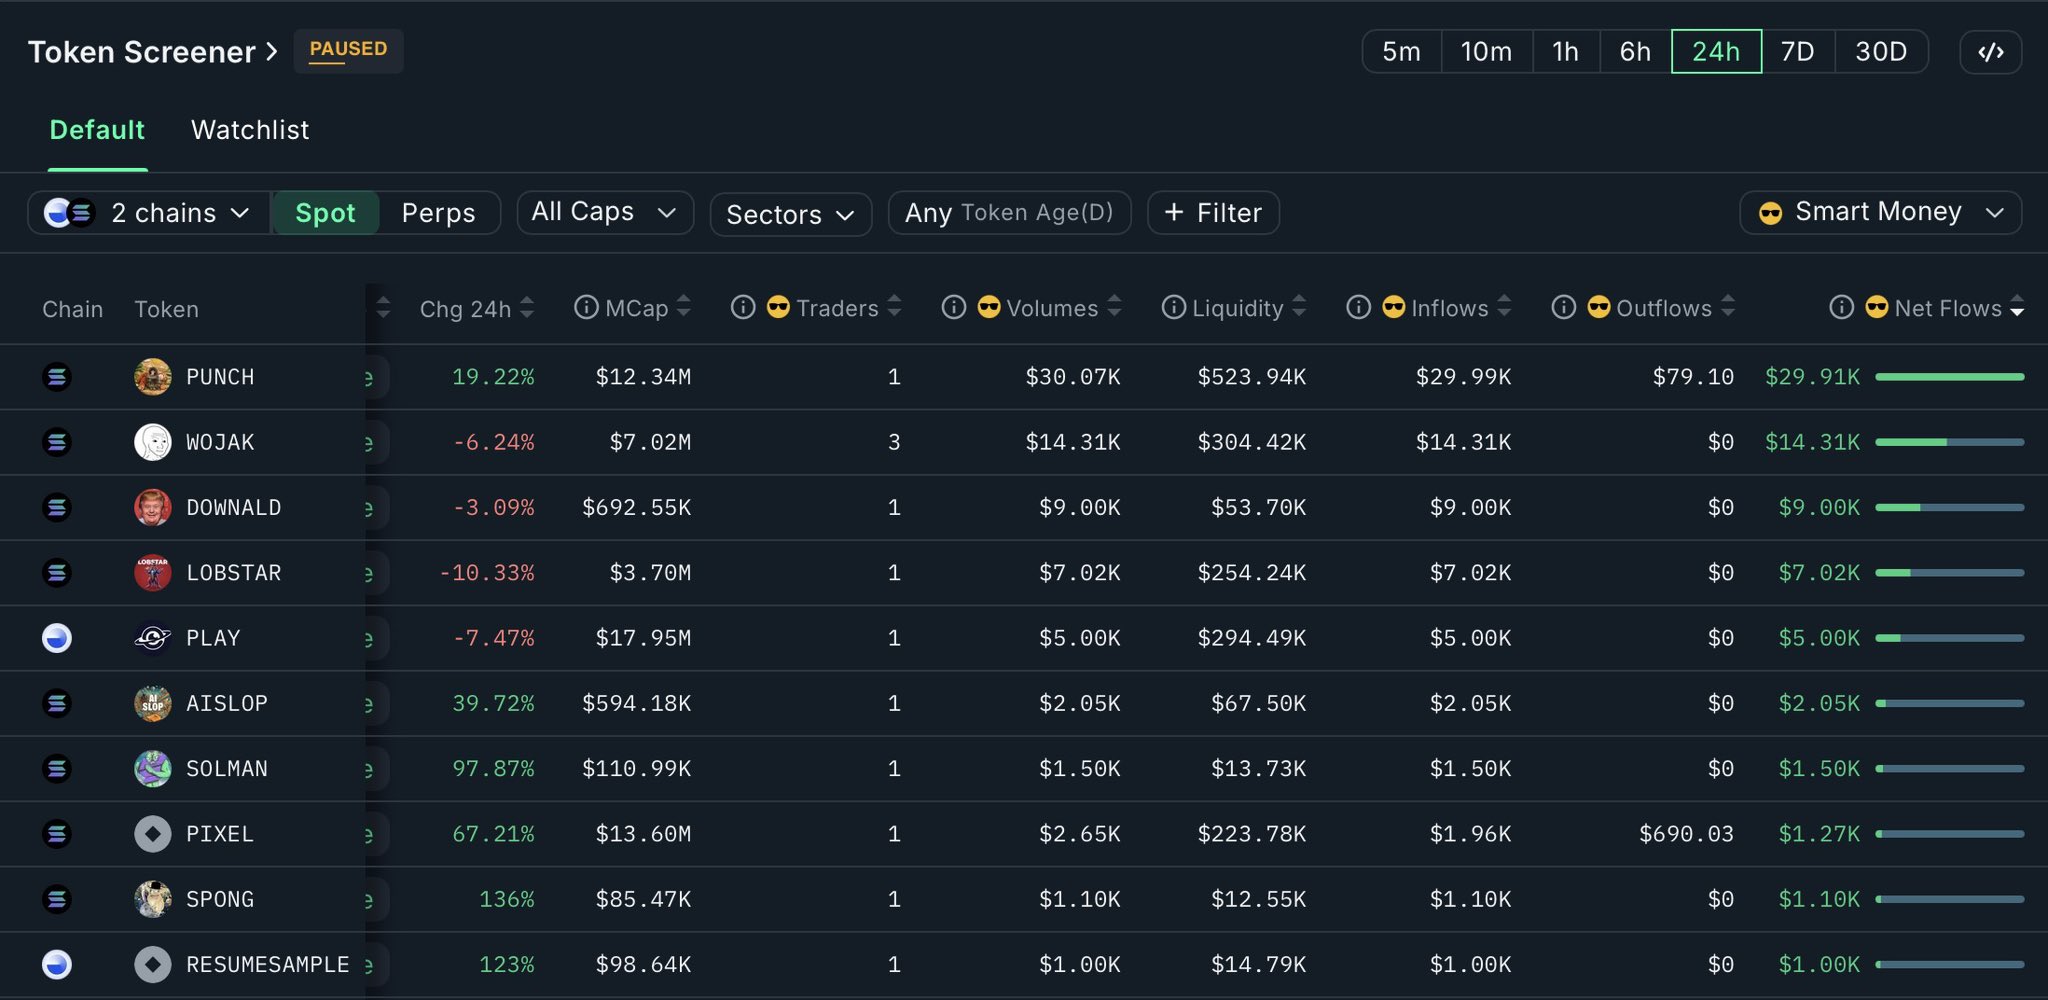Expand the All Caps dropdown
This screenshot has width=2048, height=1000.
604,212
